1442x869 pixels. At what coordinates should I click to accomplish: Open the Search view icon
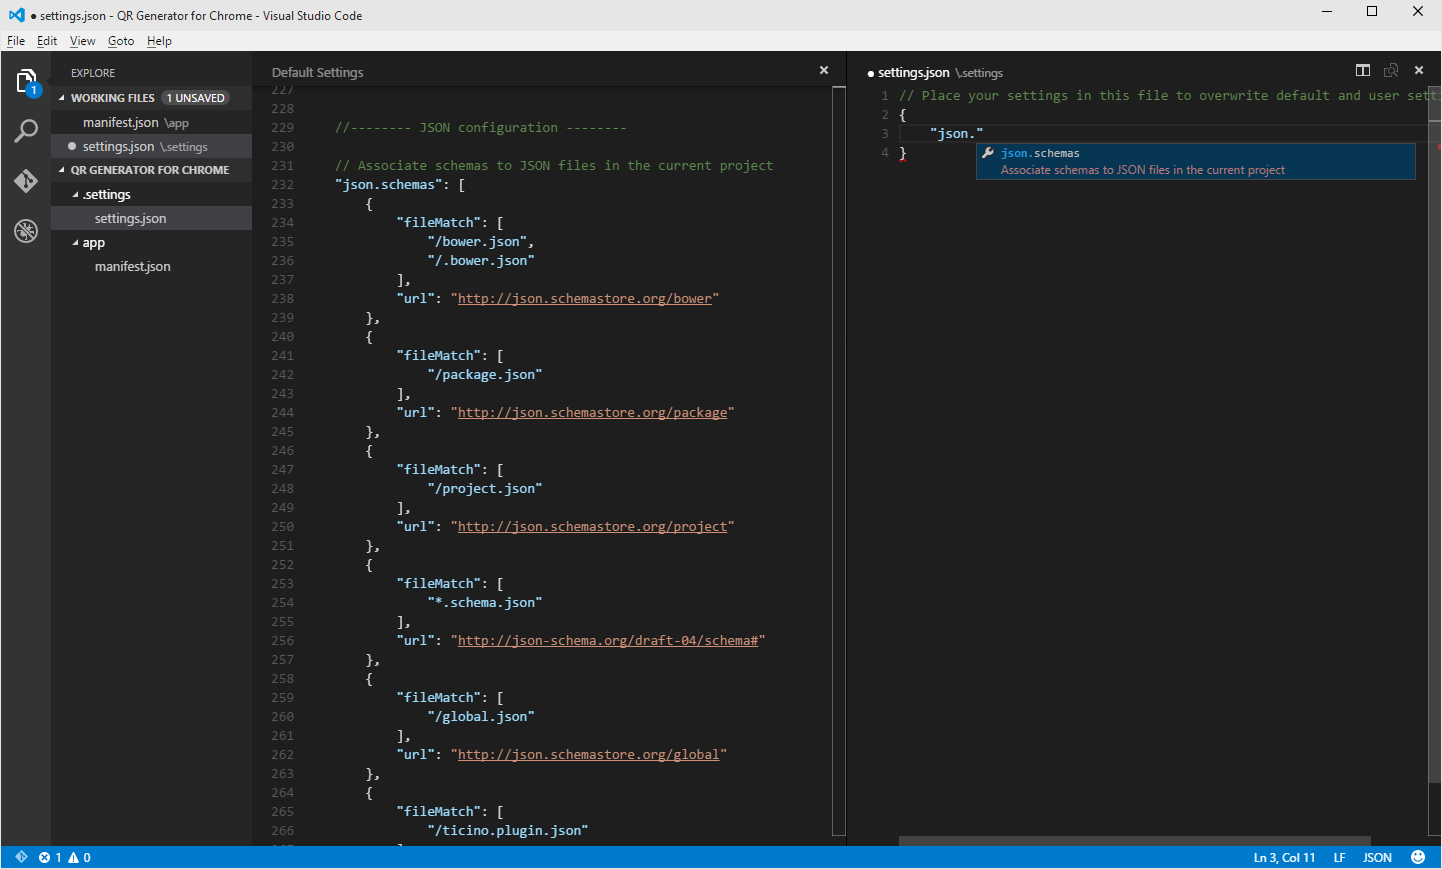pos(26,131)
